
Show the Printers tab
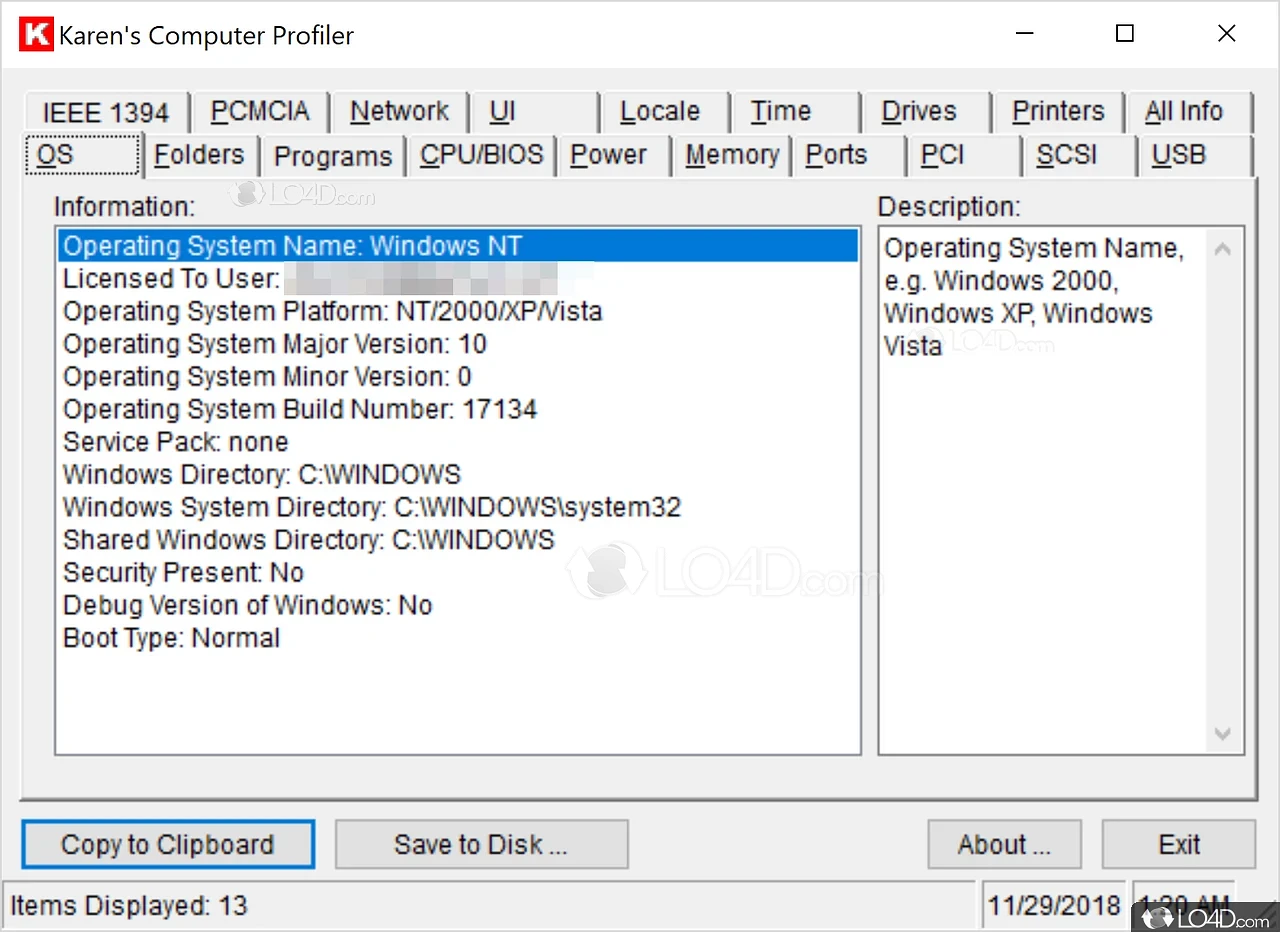click(x=1058, y=112)
